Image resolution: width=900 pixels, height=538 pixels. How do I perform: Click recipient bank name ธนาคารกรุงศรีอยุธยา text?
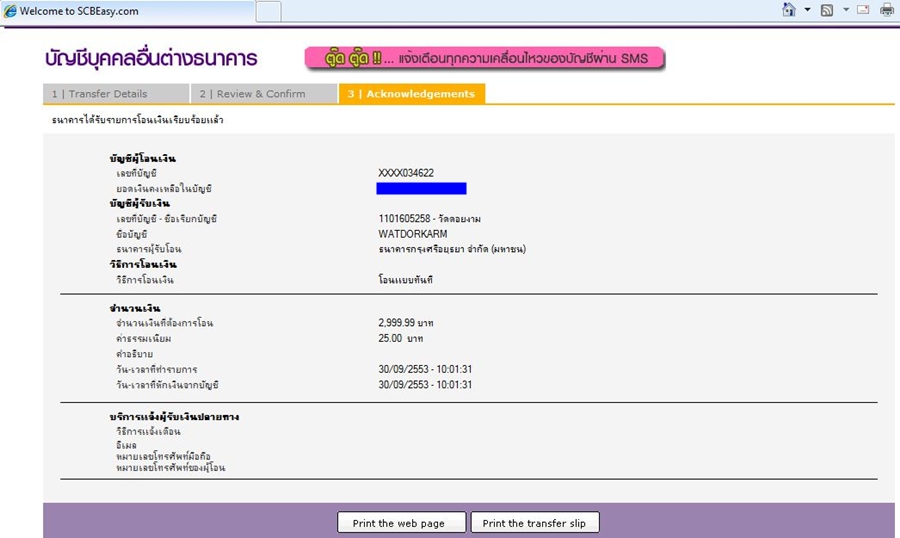coord(452,249)
